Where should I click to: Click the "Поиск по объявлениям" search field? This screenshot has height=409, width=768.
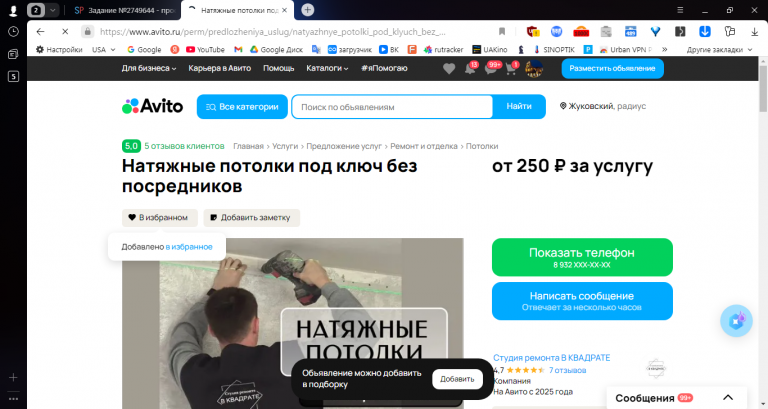pyautogui.click(x=392, y=107)
